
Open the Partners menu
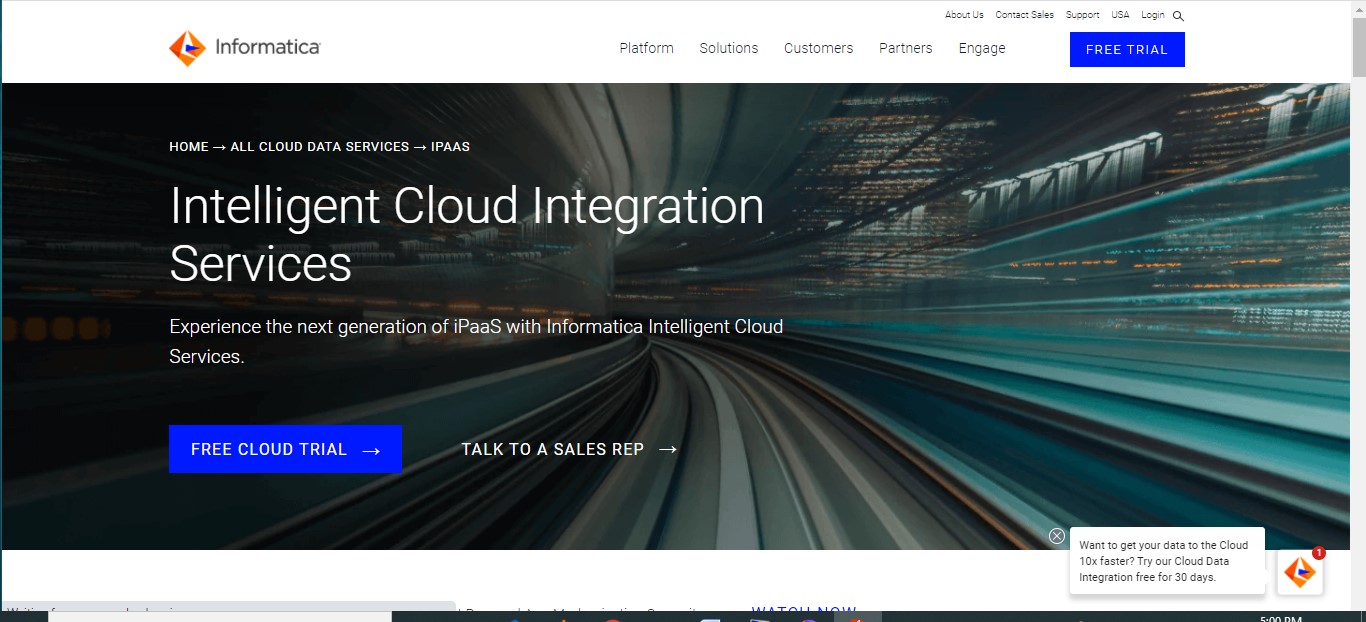coord(906,48)
